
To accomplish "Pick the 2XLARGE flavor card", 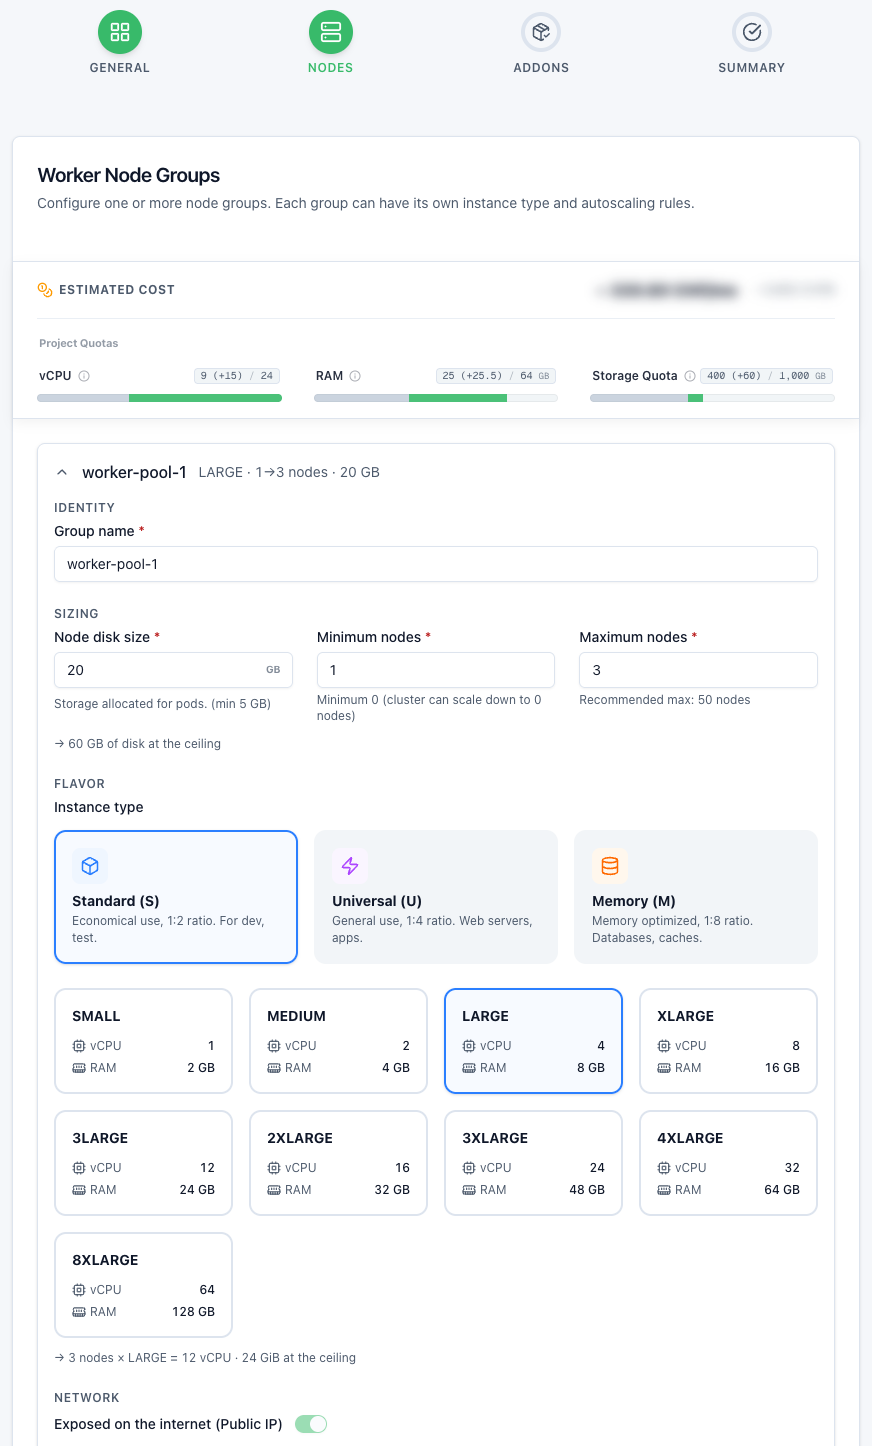I will point(338,1163).
